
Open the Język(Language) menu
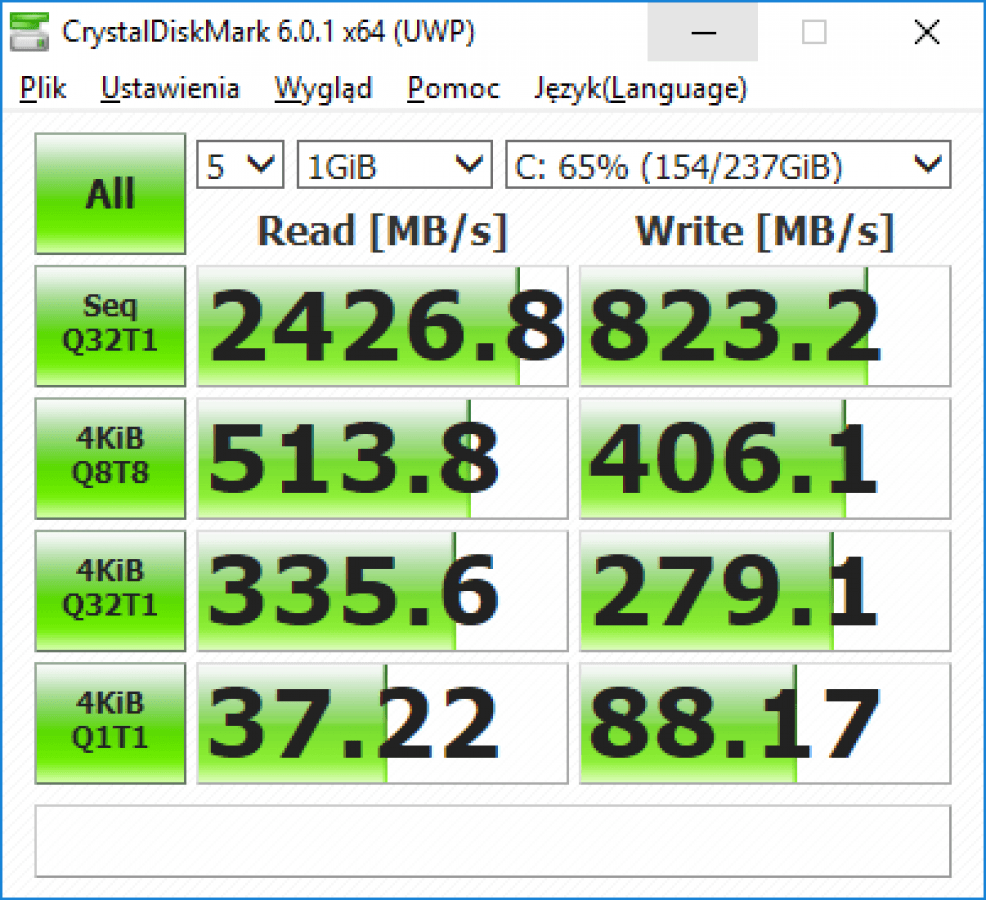coord(640,89)
